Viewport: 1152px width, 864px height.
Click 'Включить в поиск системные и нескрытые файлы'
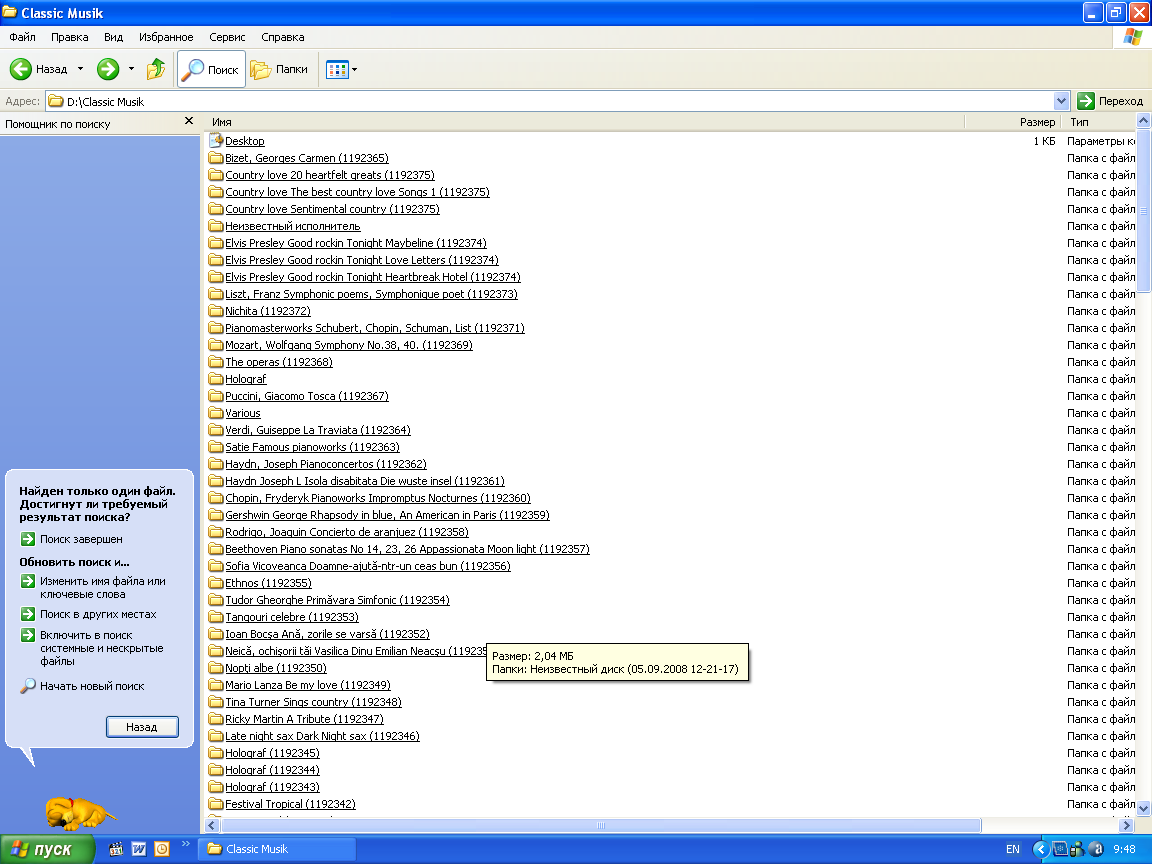pos(101,648)
